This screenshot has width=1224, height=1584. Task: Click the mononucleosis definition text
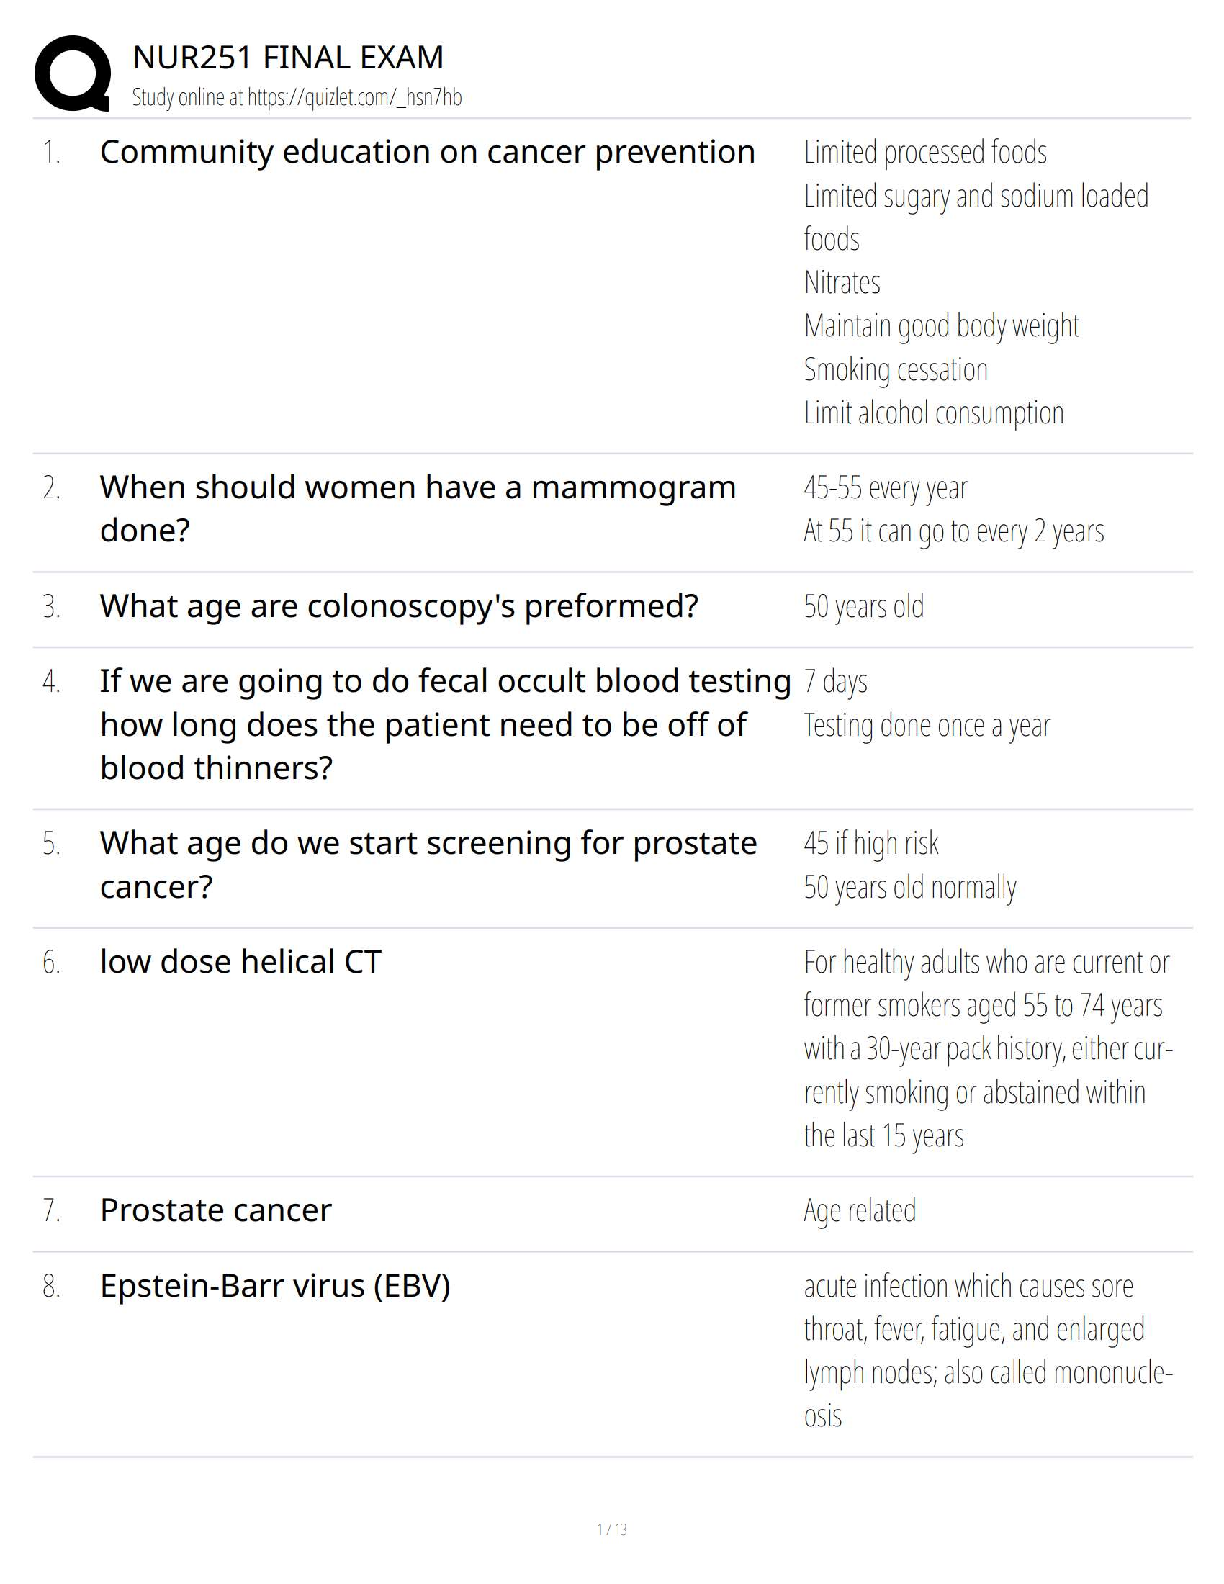[x=987, y=1350]
